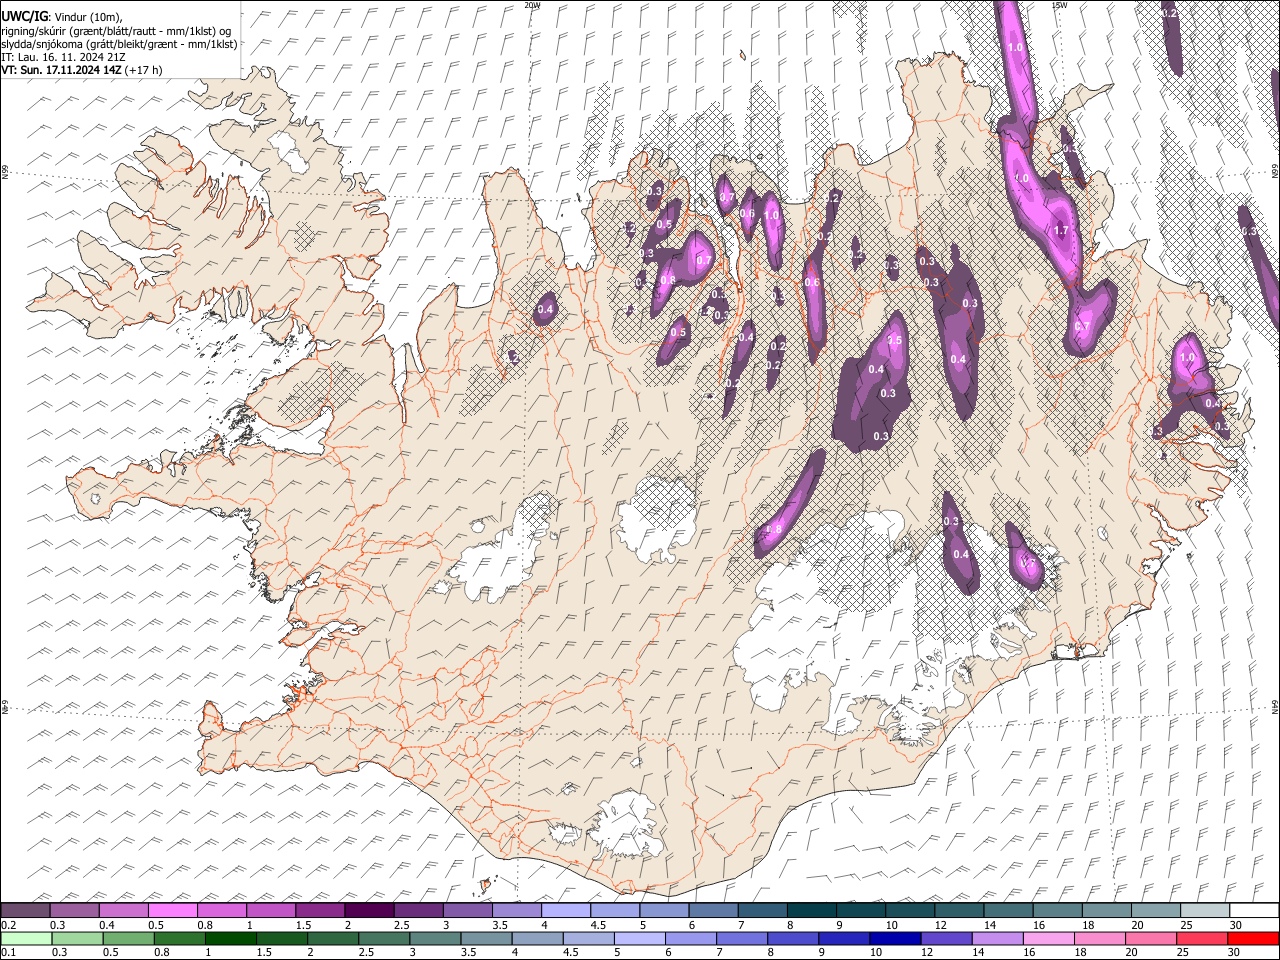This screenshot has width=1280, height=960.
Task: Click the '0.1' label under the lower legend
Action: 9,952
